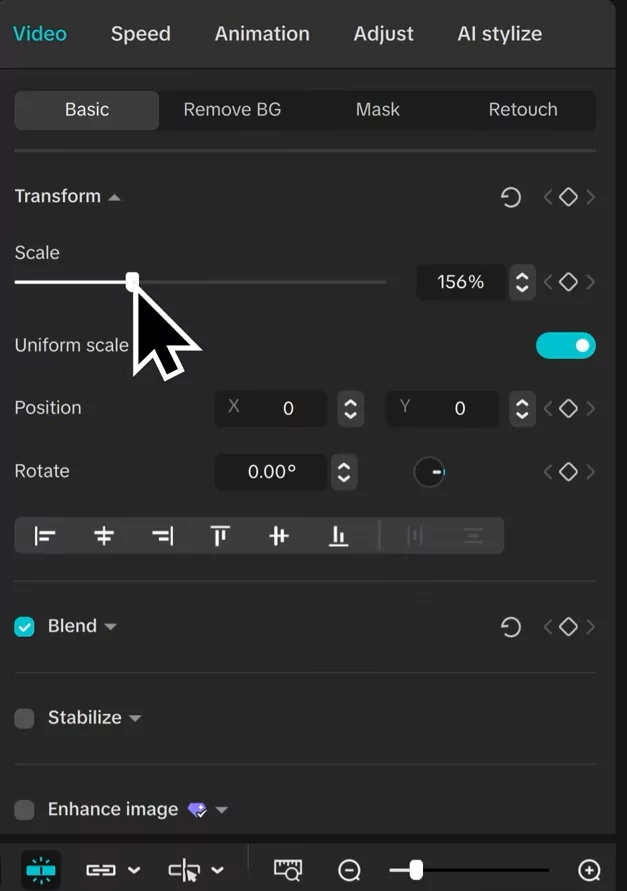Open the AI stylize tab

(500, 34)
